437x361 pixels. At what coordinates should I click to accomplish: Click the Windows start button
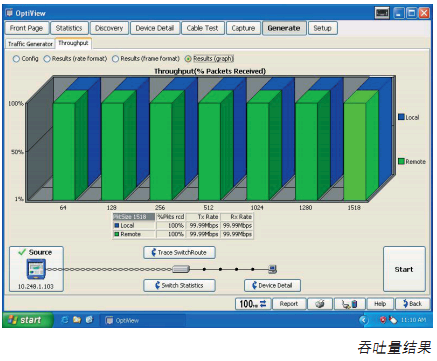[x=27, y=320]
